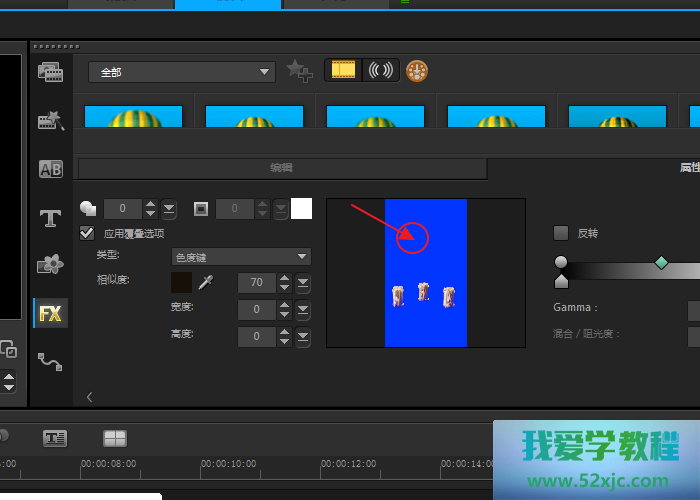Click the add to favorites star icon
The height and width of the screenshot is (500, 700).
click(298, 70)
